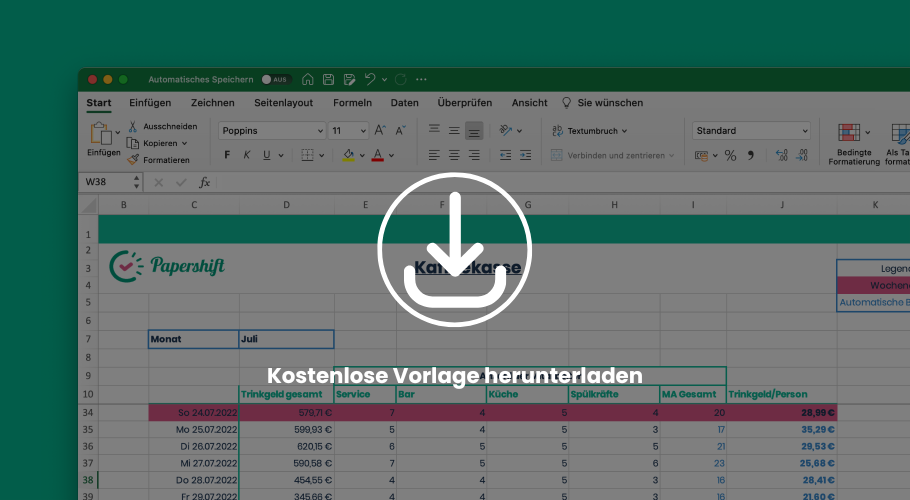Viewport: 910px width, 500px height.
Task: Toggle bold formatting (F)
Action: [227, 155]
